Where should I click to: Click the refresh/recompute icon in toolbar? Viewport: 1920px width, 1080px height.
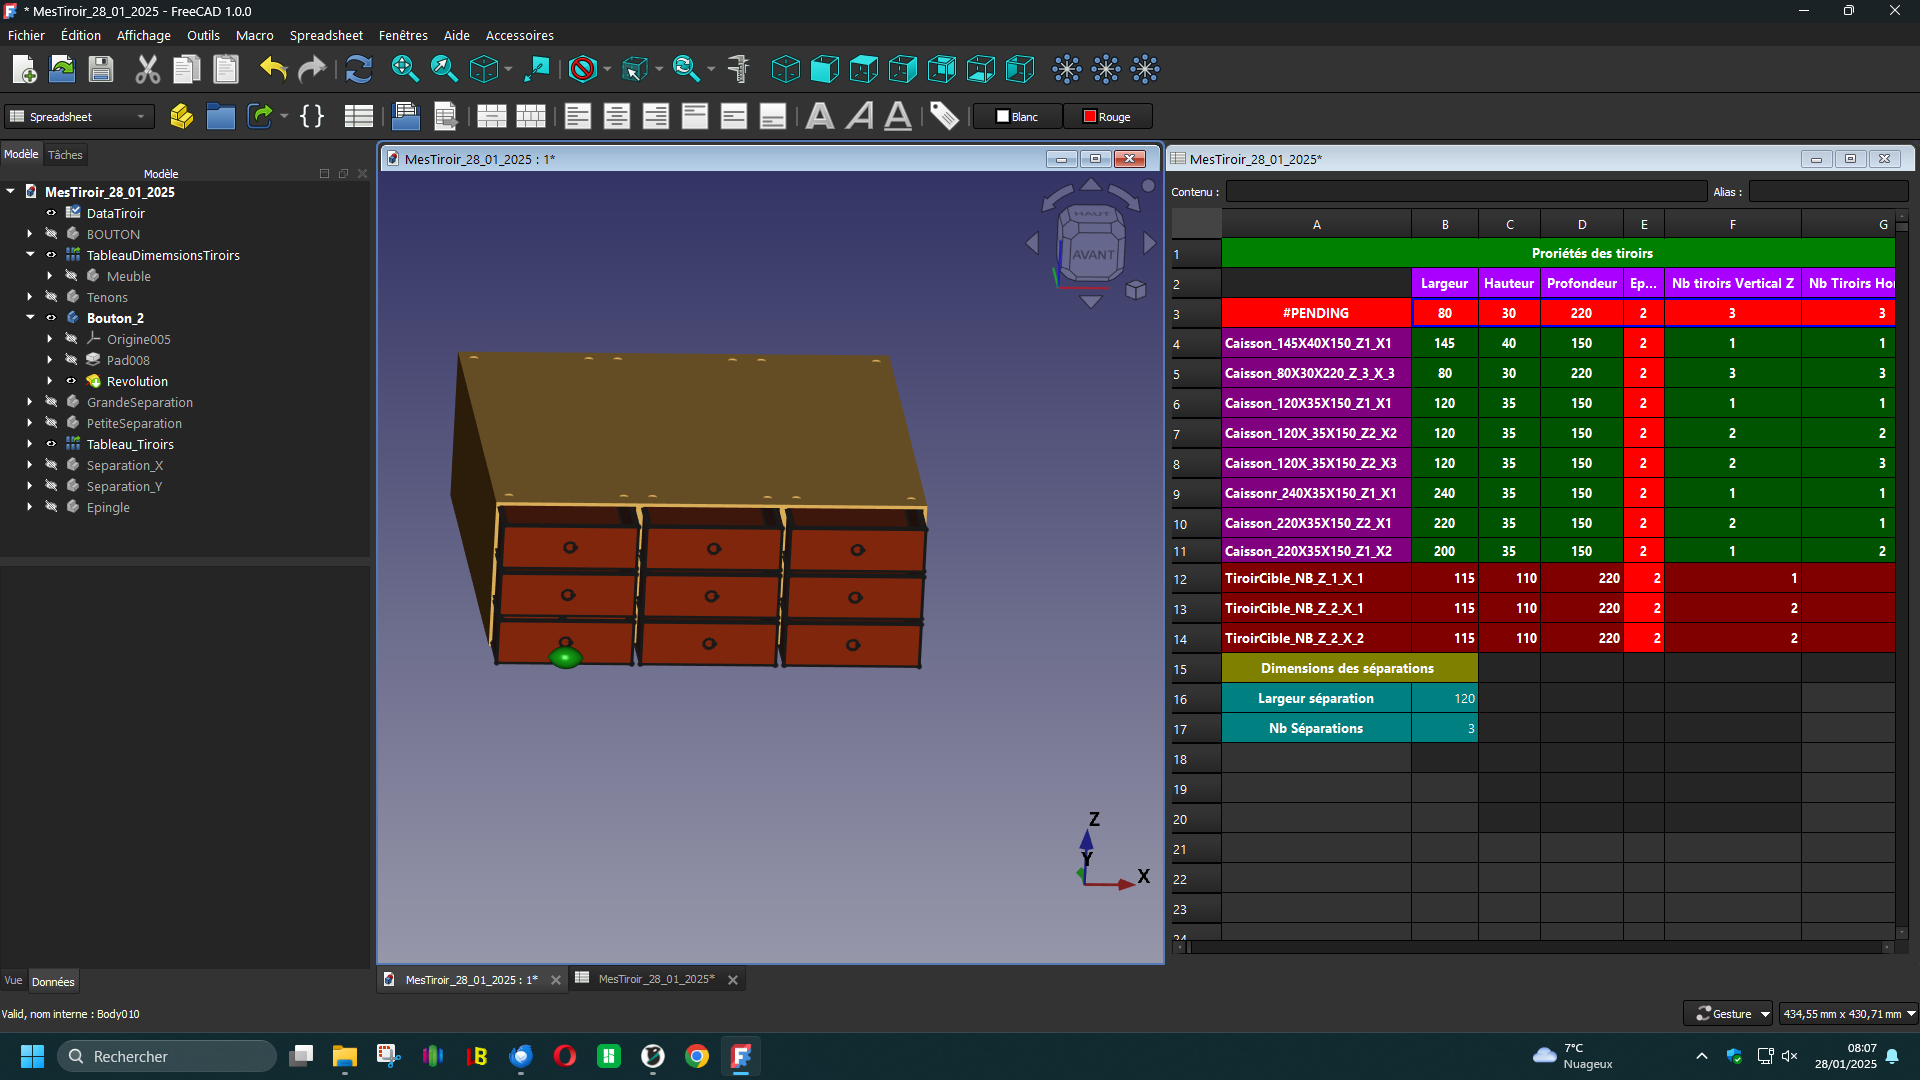tap(358, 69)
